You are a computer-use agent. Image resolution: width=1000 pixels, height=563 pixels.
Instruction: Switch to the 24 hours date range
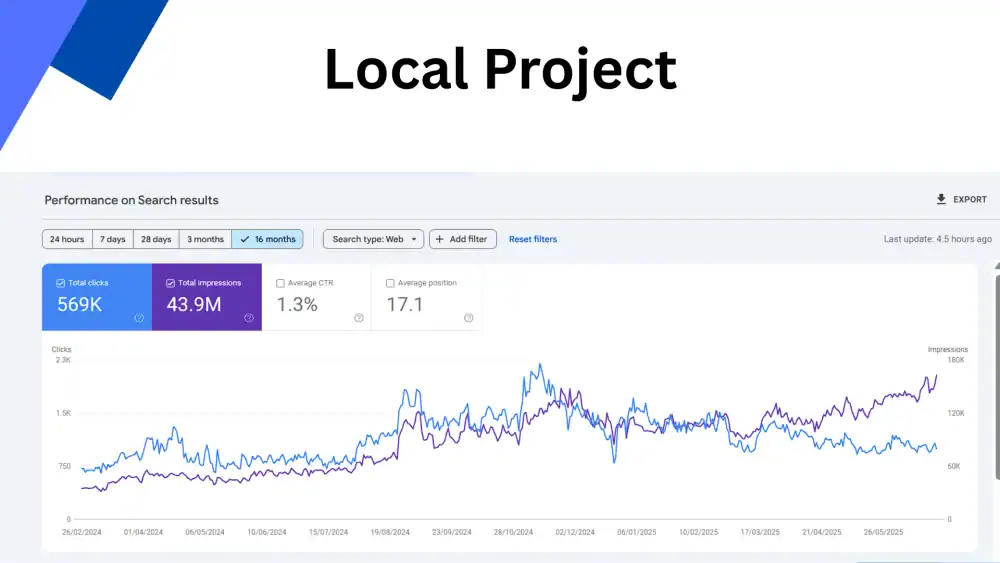click(67, 240)
